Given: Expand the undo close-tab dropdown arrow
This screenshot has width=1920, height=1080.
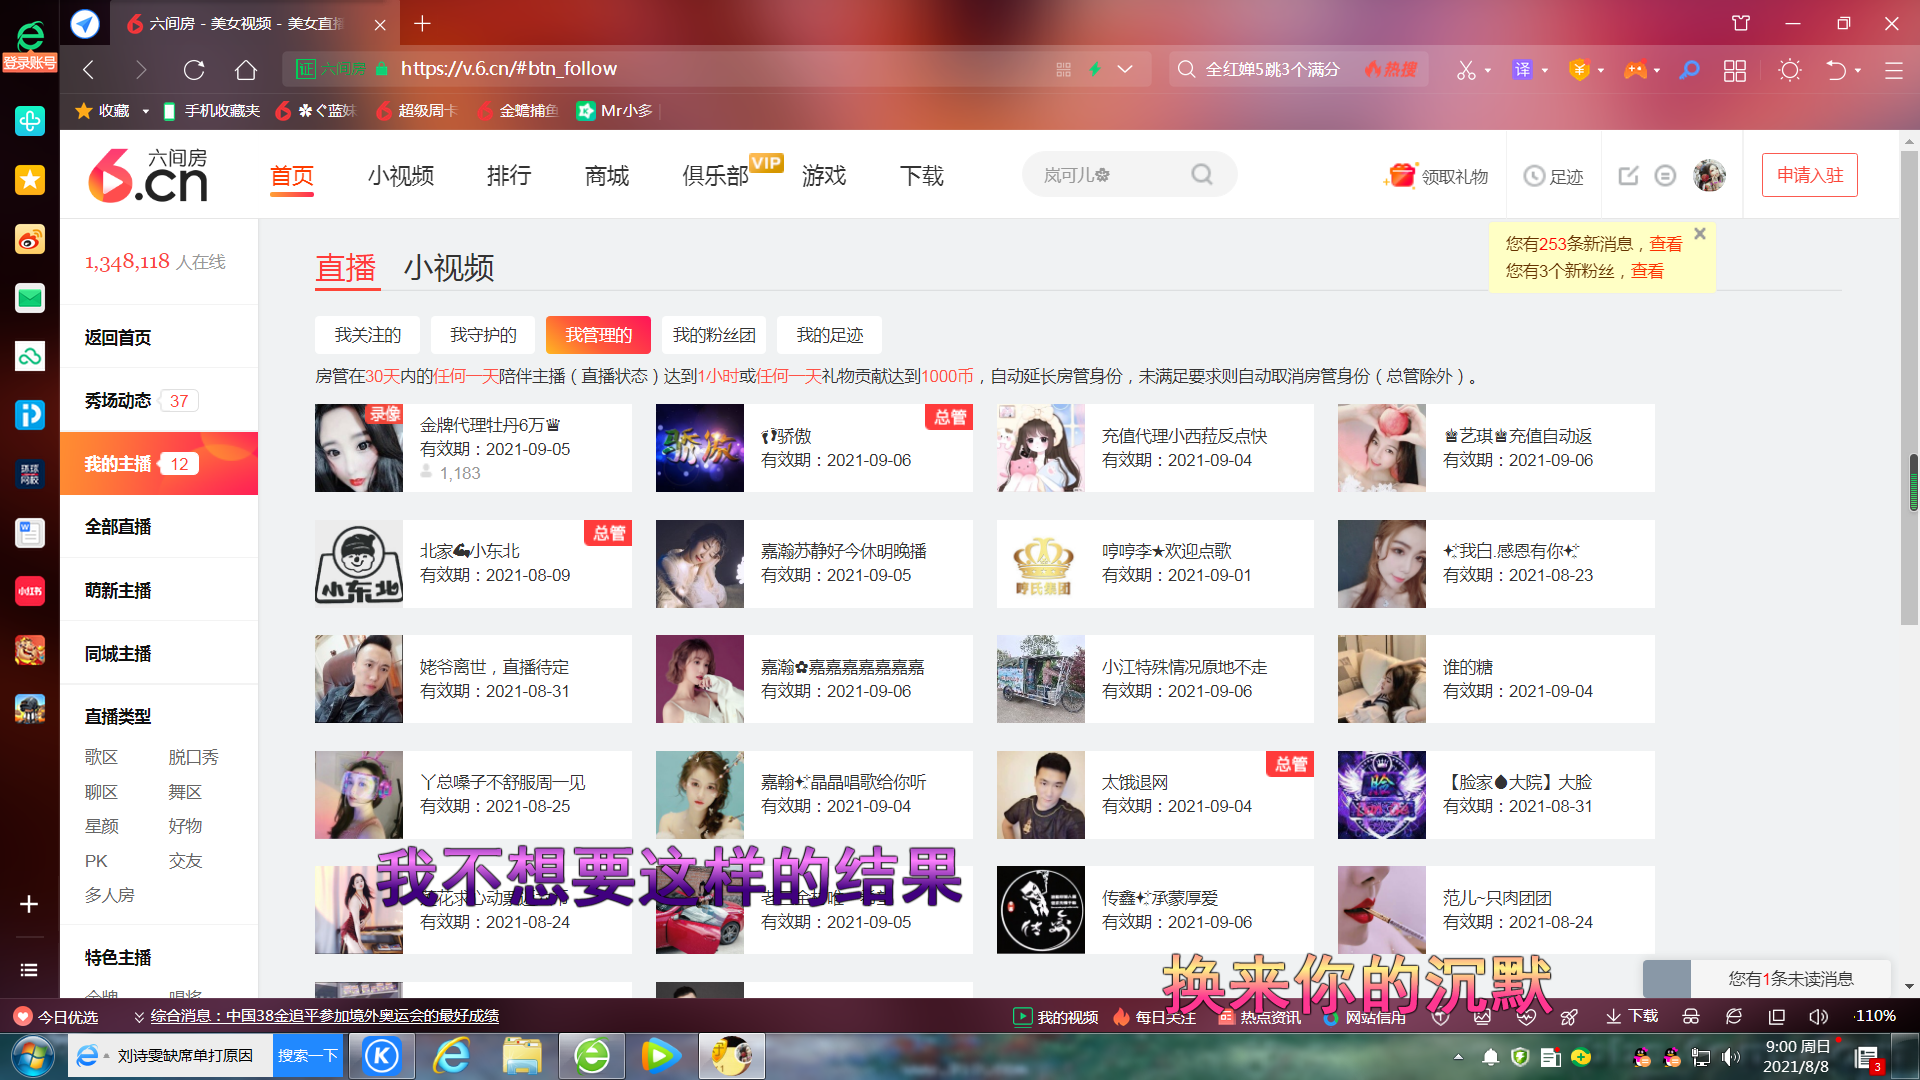Looking at the screenshot, I should pos(1858,71).
